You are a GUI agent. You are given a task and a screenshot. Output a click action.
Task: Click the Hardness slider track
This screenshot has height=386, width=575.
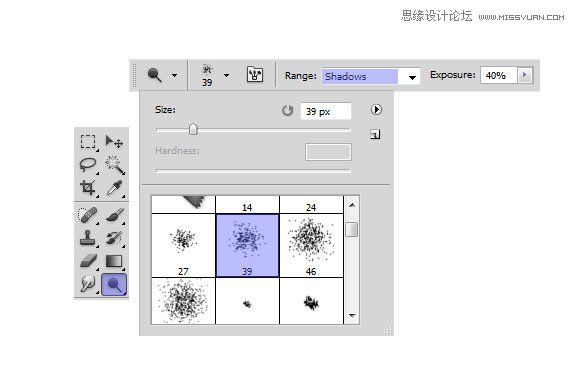(x=253, y=170)
